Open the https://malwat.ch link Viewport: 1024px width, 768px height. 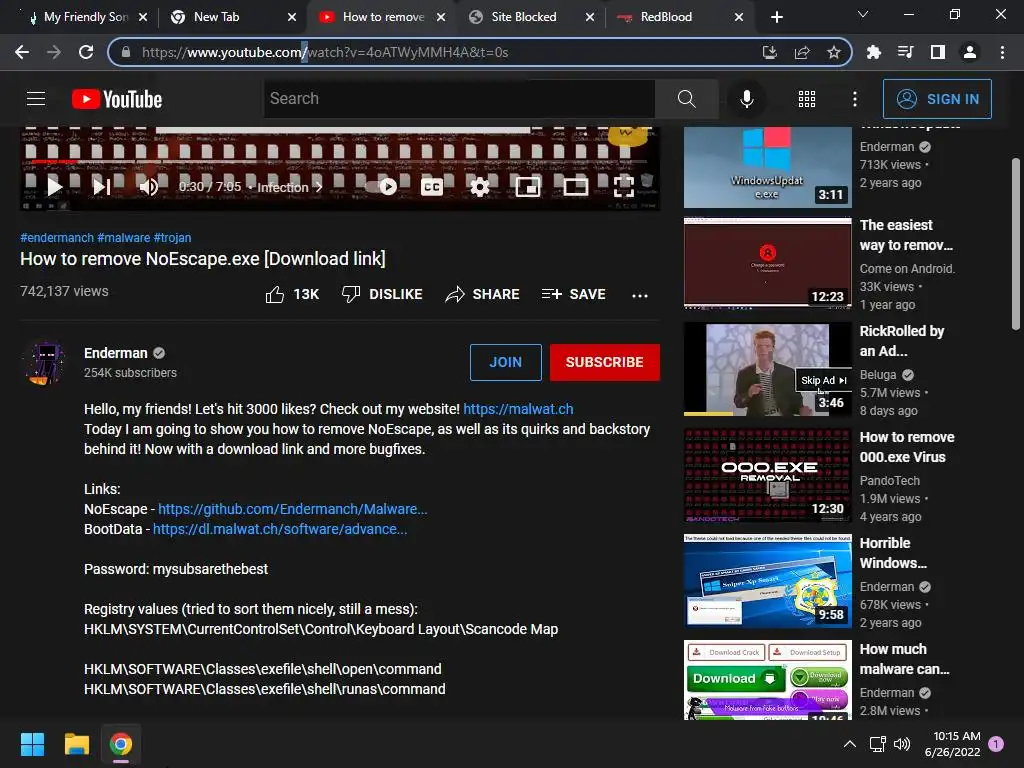(518, 409)
